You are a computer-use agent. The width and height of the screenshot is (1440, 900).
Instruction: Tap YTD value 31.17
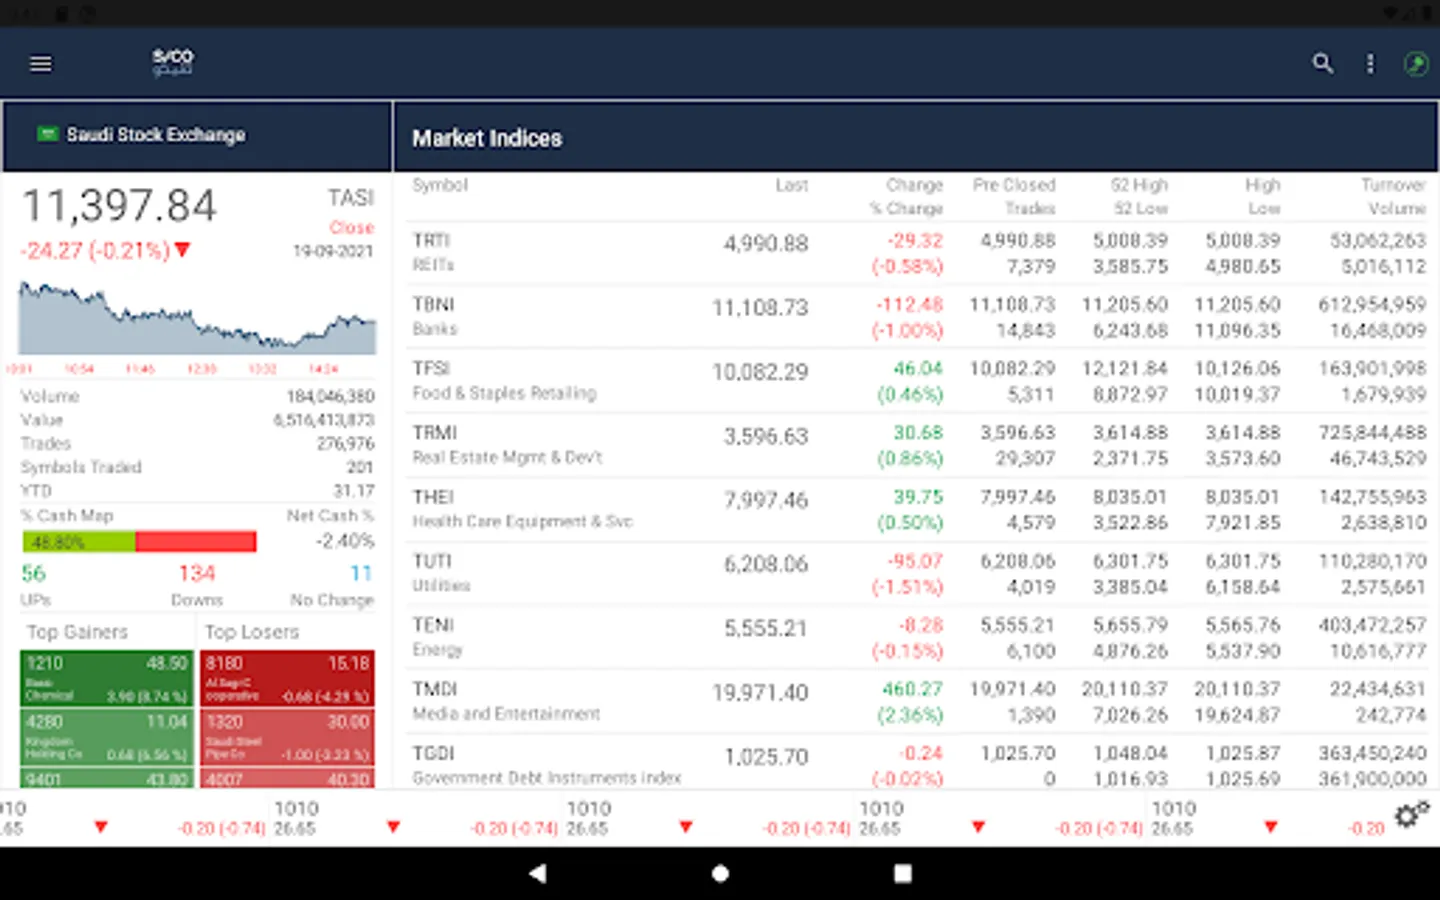coord(354,491)
